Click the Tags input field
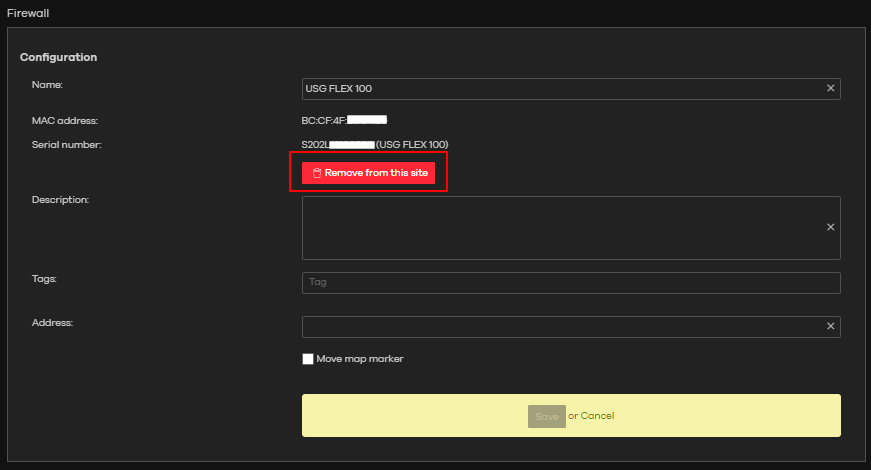Image resolution: width=871 pixels, height=470 pixels. pos(570,283)
